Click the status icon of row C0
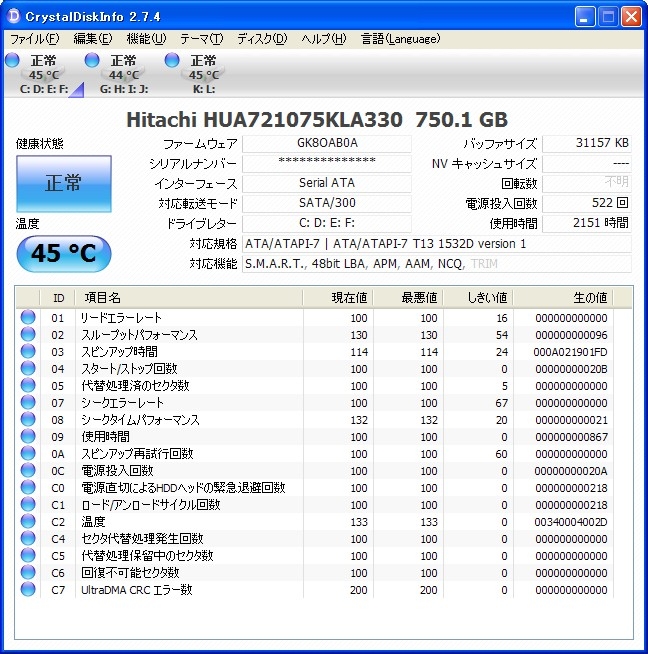 point(28,488)
